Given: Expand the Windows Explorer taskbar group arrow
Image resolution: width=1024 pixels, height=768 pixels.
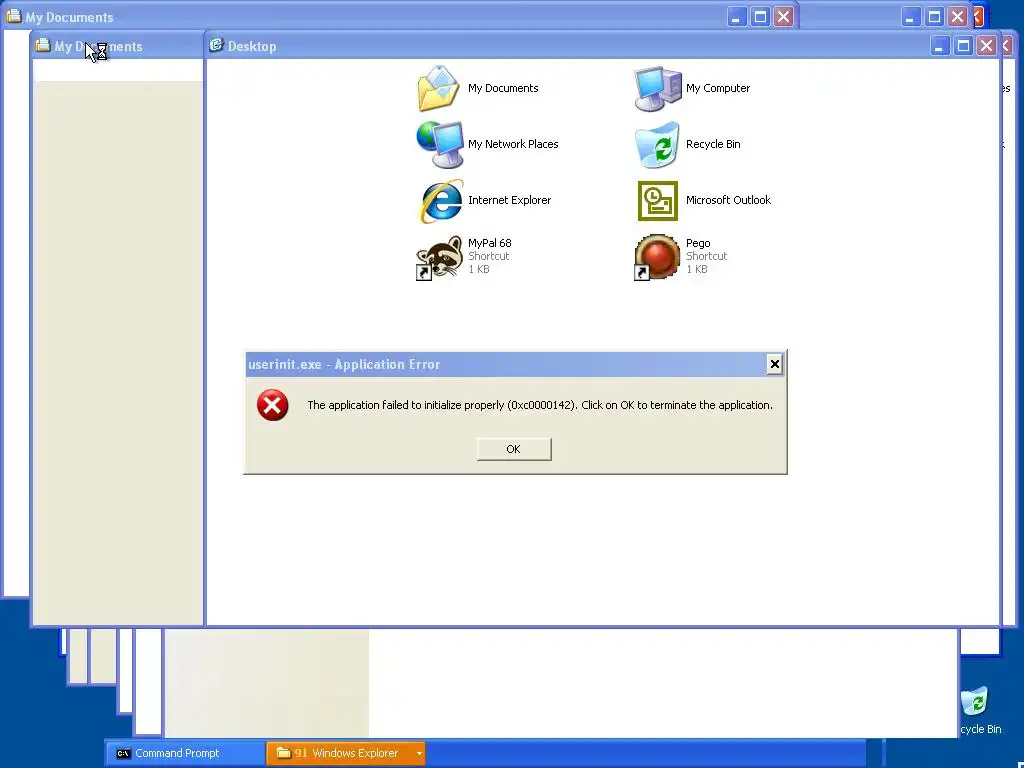Looking at the screenshot, I should (419, 753).
